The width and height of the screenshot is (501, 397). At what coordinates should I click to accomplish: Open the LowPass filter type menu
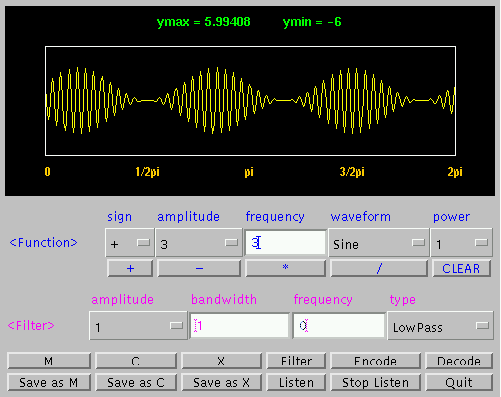tap(440, 326)
